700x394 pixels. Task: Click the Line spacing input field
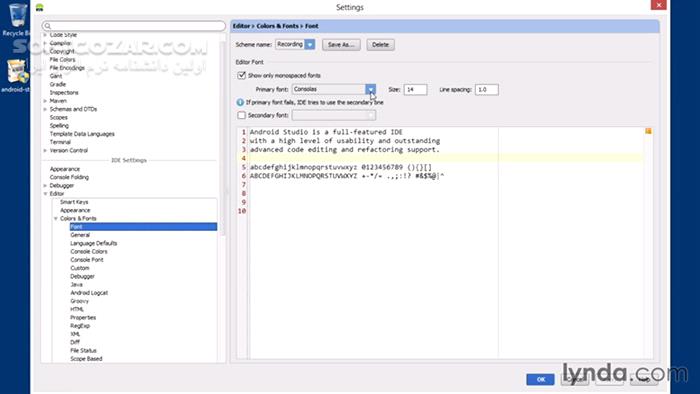click(487, 90)
